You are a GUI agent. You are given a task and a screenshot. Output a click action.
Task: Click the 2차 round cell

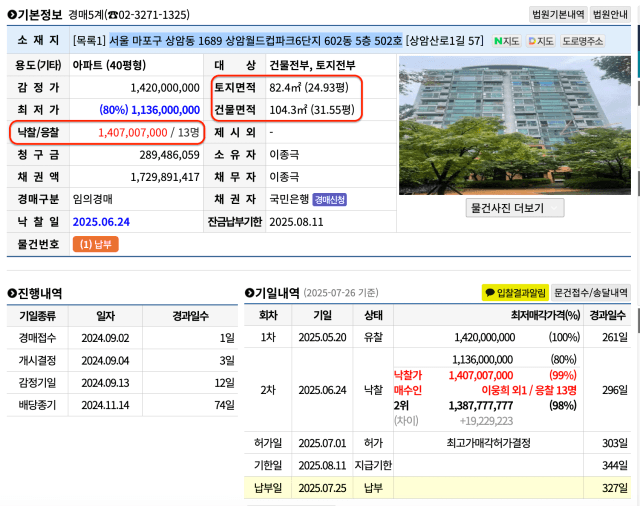click(268, 390)
